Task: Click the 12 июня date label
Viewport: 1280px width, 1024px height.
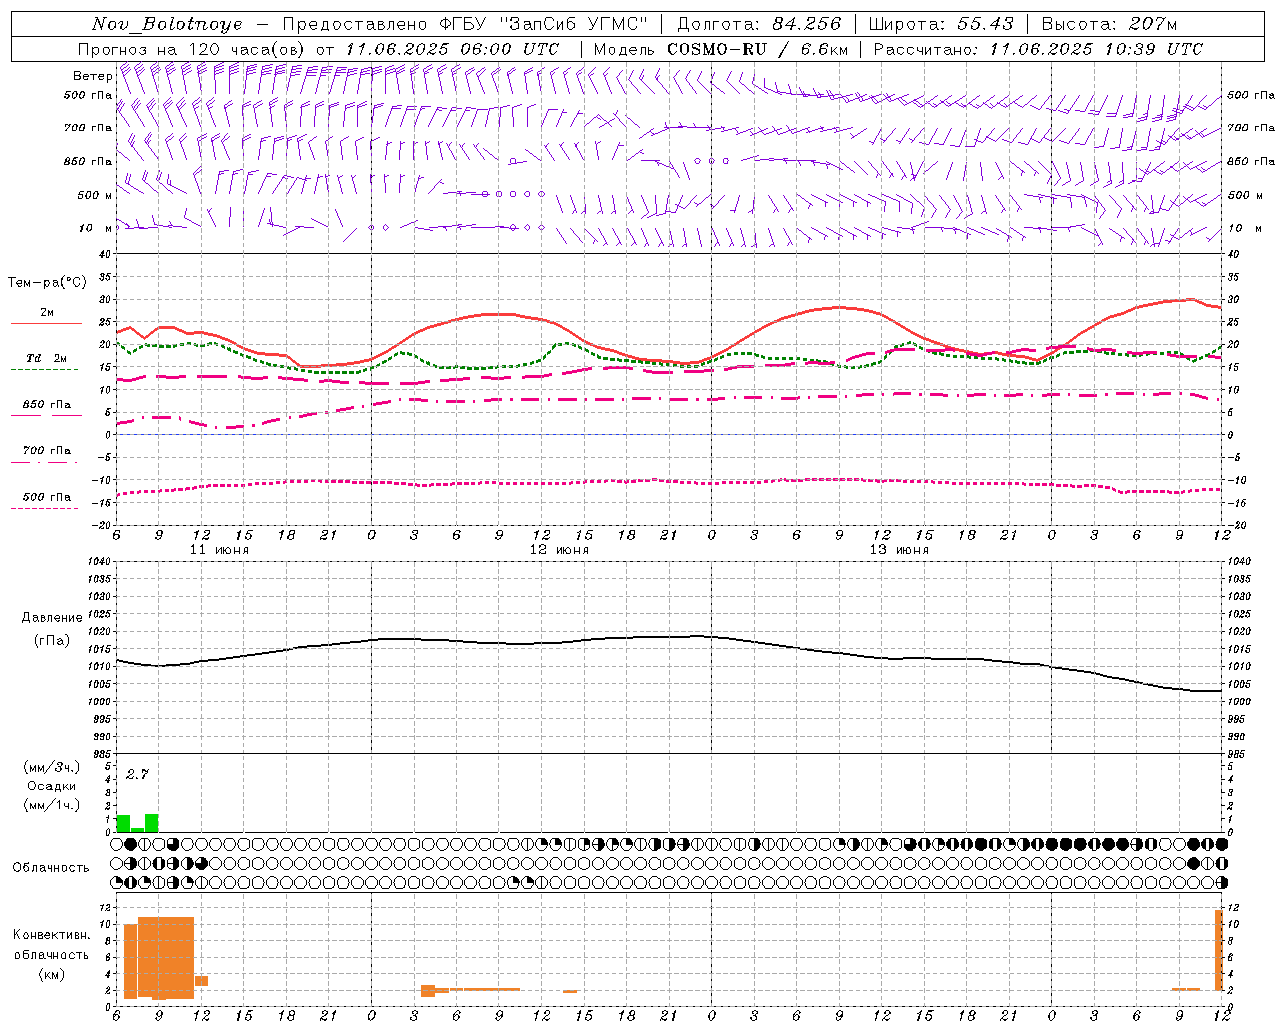Action: coord(559,549)
